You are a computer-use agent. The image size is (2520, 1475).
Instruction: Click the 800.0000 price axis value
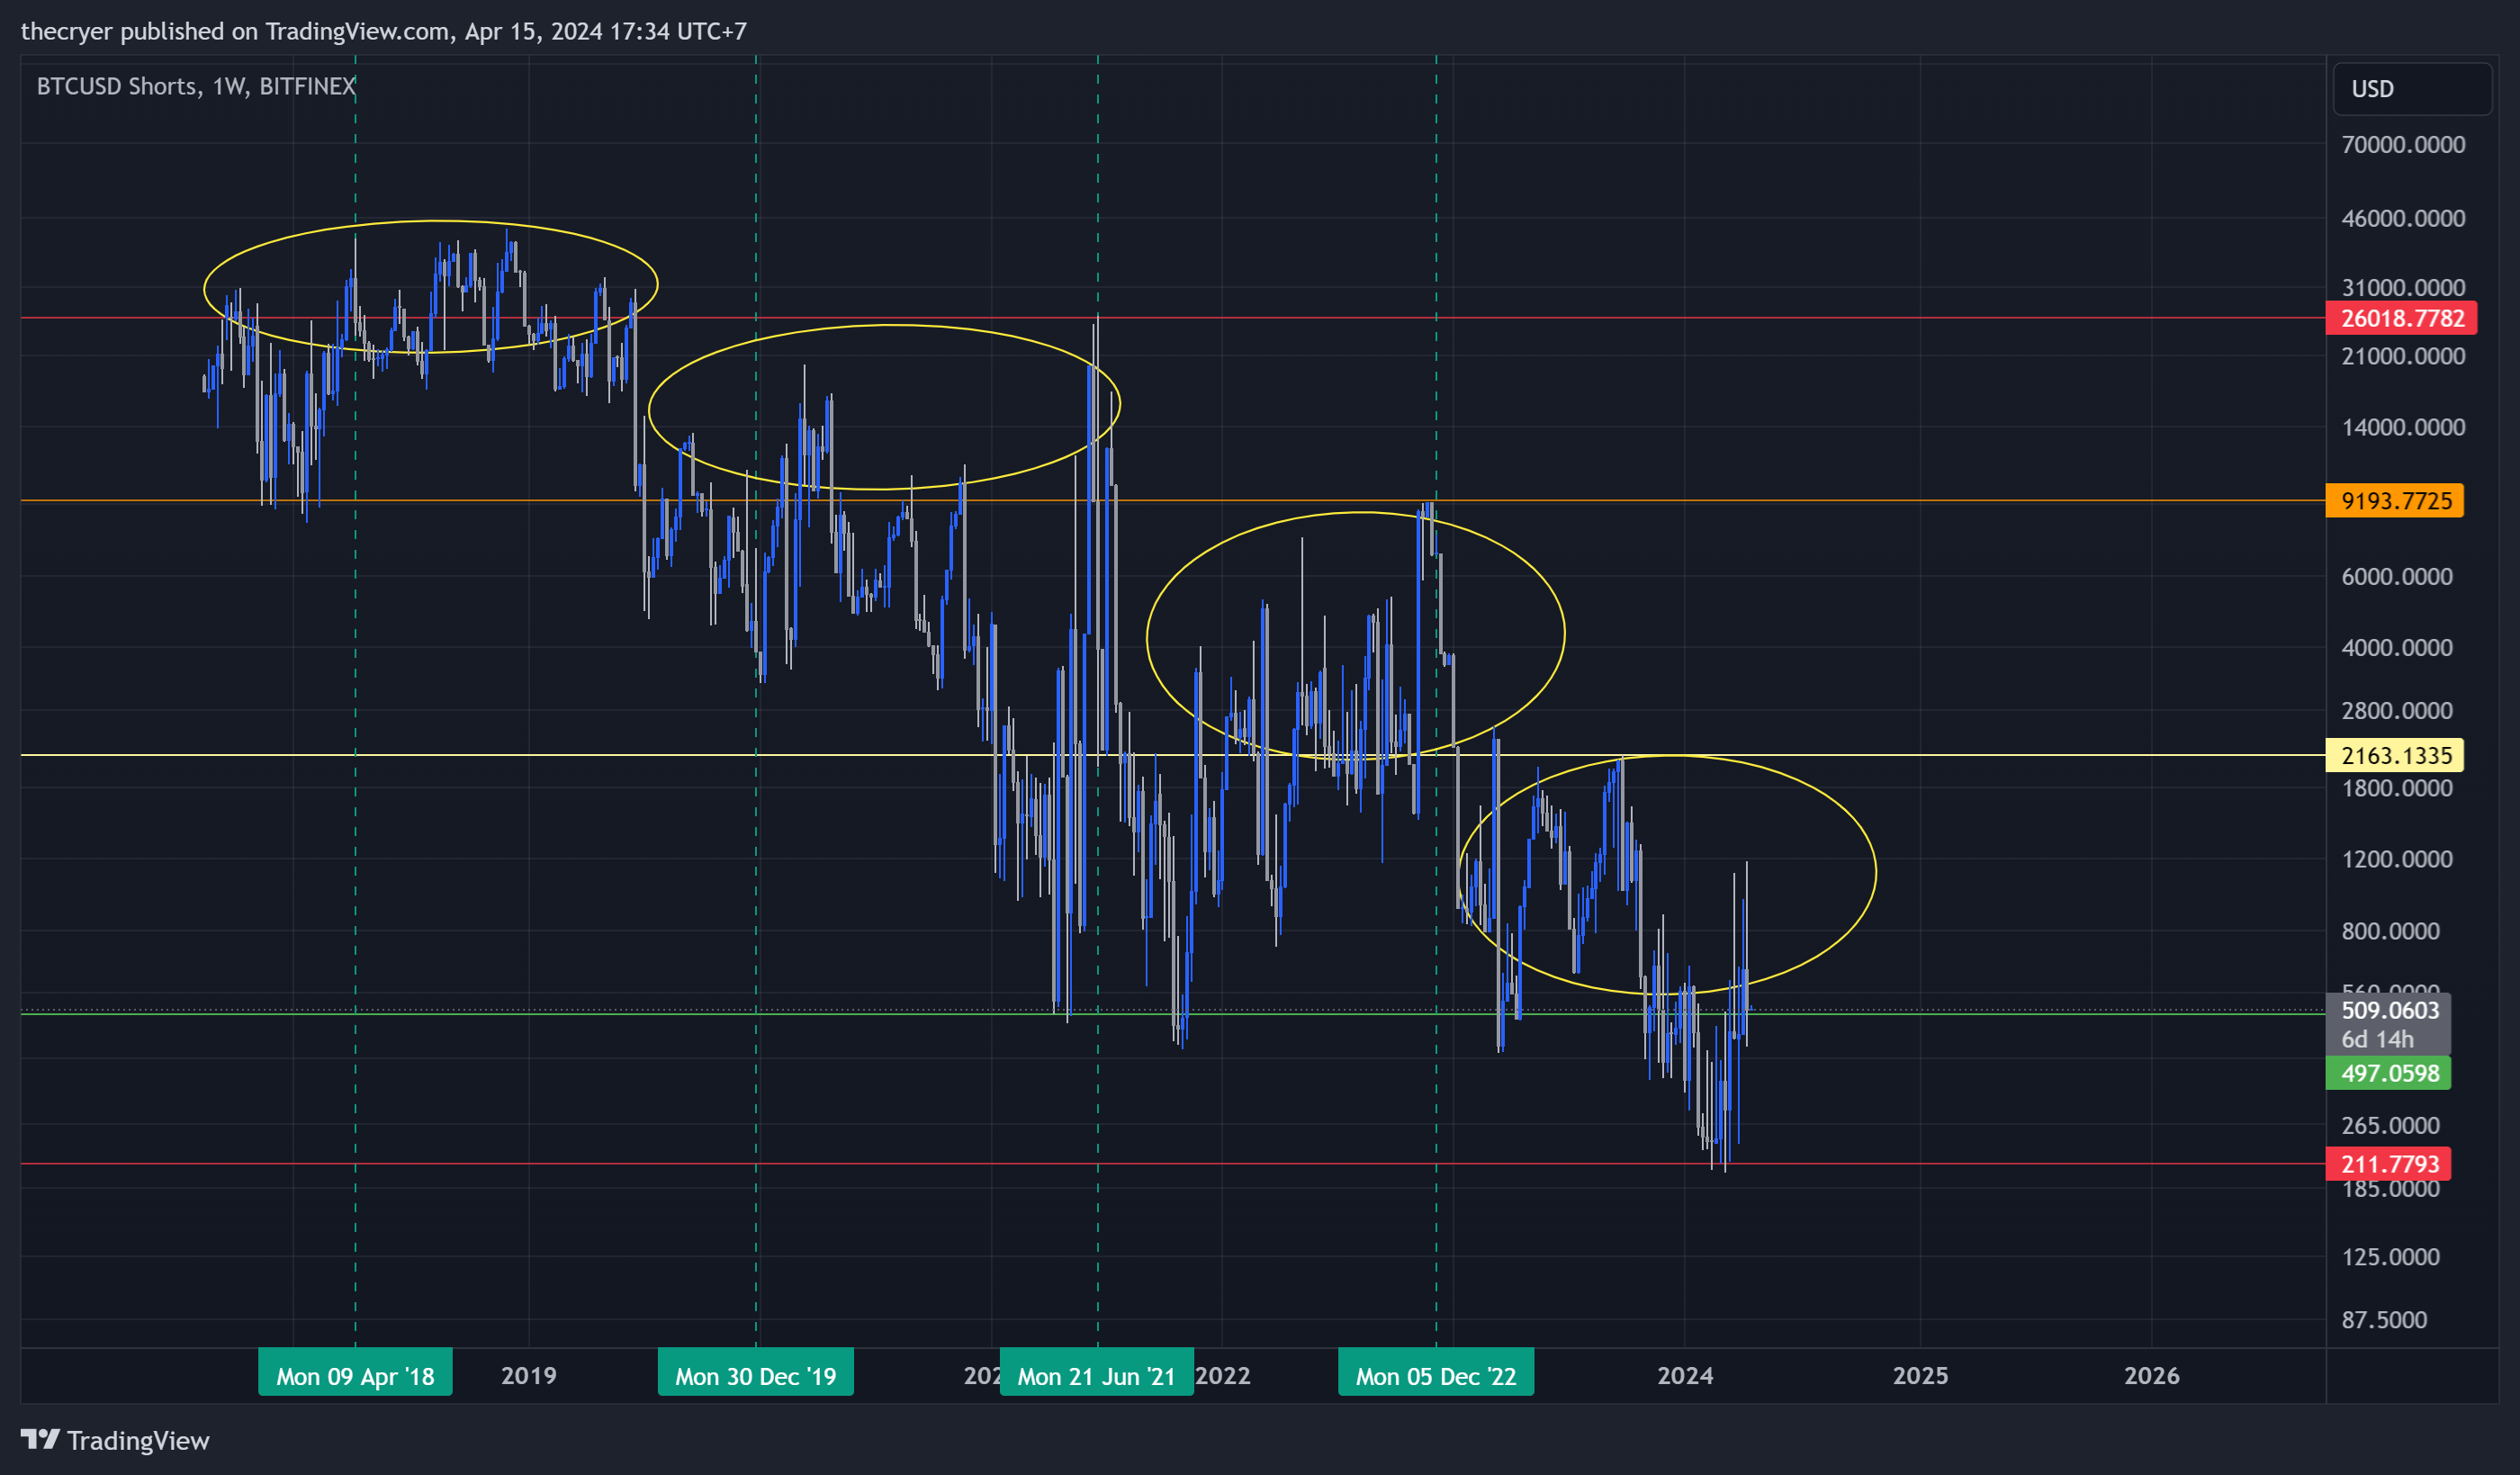(x=2391, y=932)
